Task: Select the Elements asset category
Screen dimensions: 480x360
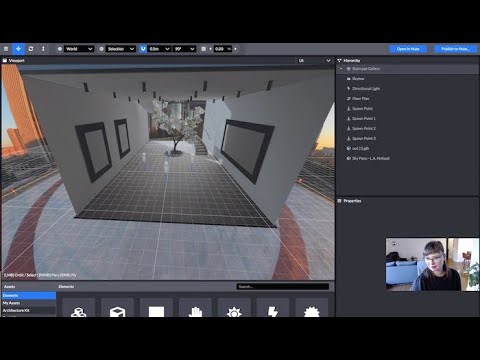Action: (29, 296)
